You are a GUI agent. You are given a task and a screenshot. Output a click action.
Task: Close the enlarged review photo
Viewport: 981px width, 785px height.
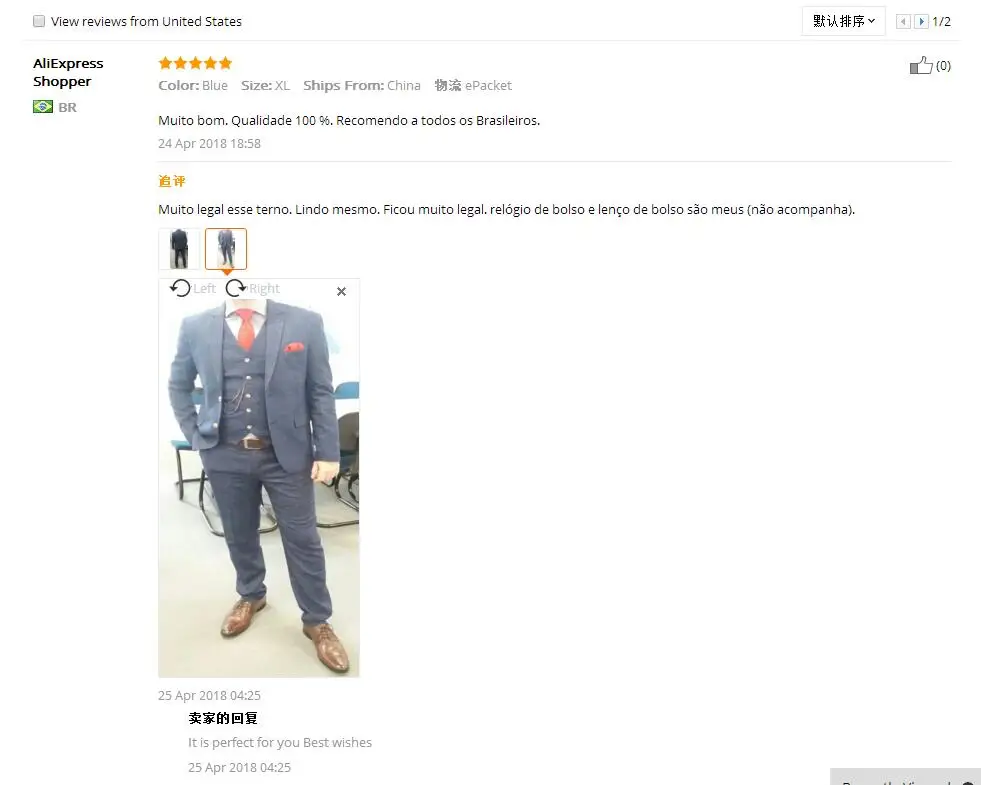coord(342,291)
